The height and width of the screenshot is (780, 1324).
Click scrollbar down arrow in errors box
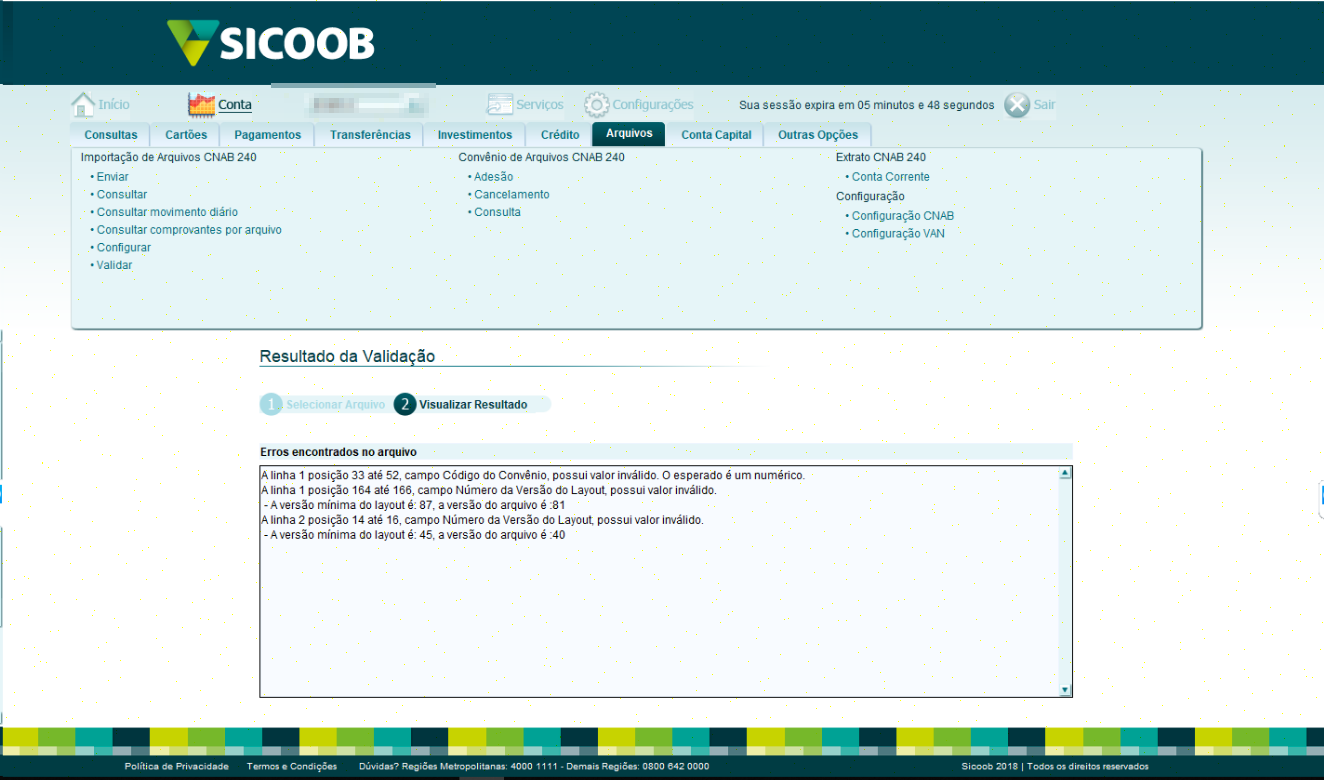pyautogui.click(x=1065, y=690)
